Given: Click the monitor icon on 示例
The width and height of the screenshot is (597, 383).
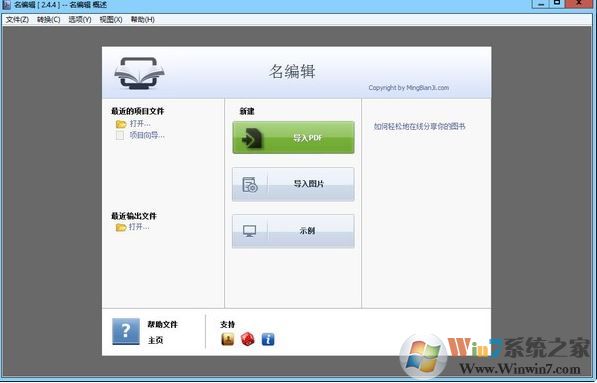Looking at the screenshot, I should (249, 231).
